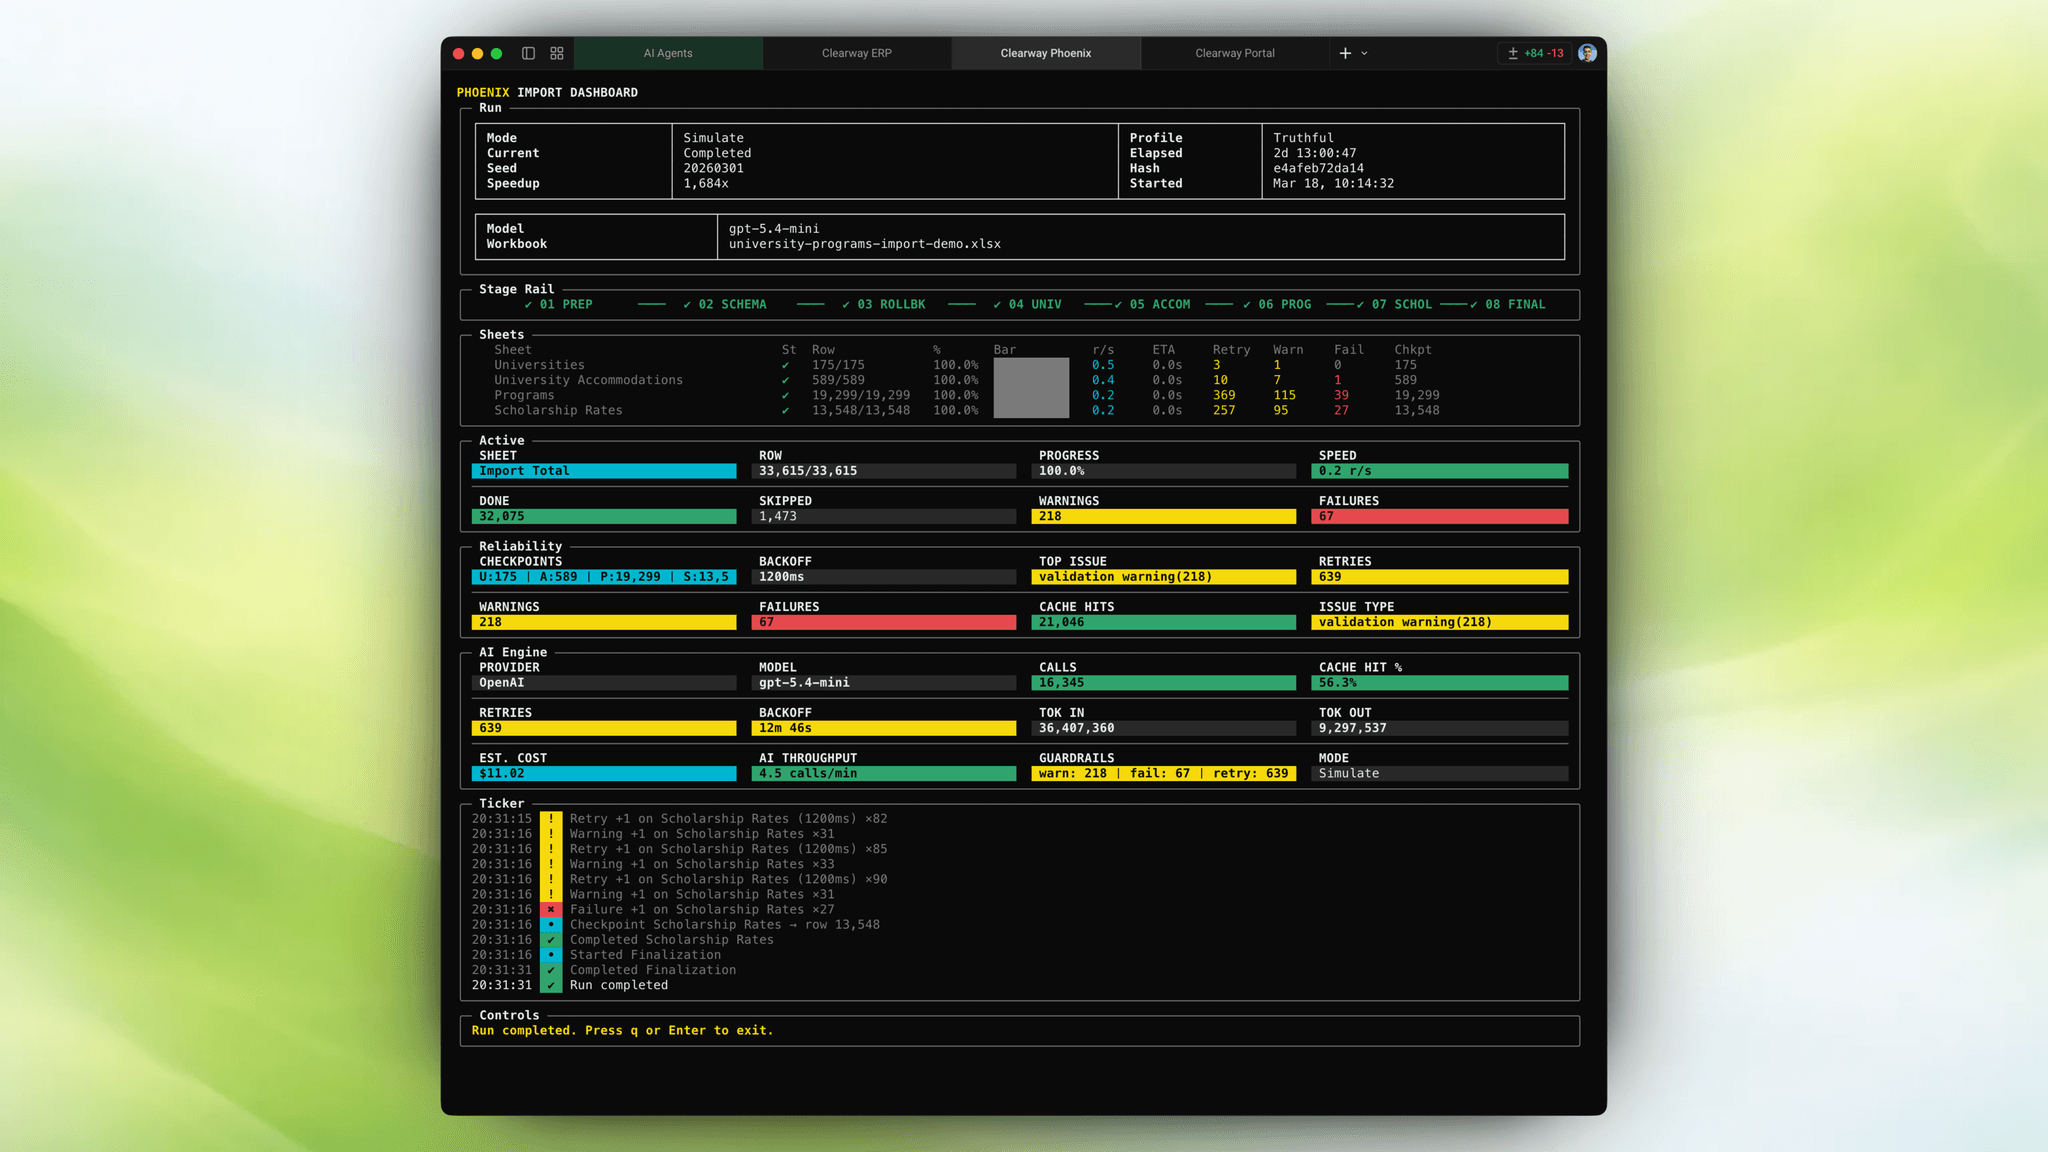Click the warning exclamation icon on Retry entry
Viewport: 2048px width, 1152px height.
pyautogui.click(x=551, y=818)
